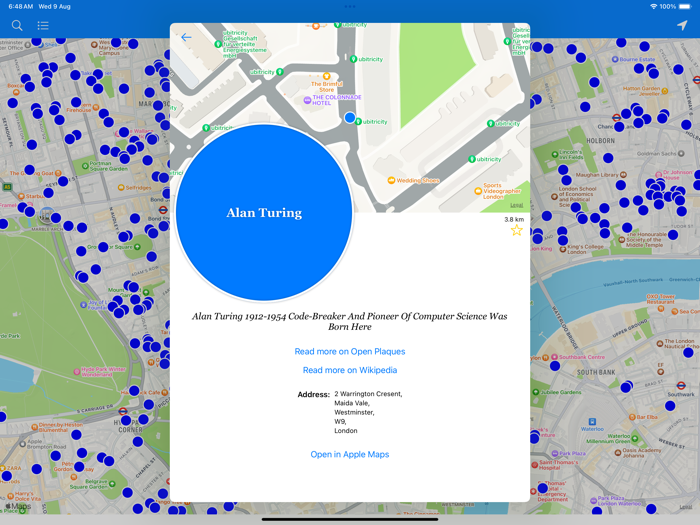
Task: Tap Selfridges marker on background map
Action: pos(121,188)
